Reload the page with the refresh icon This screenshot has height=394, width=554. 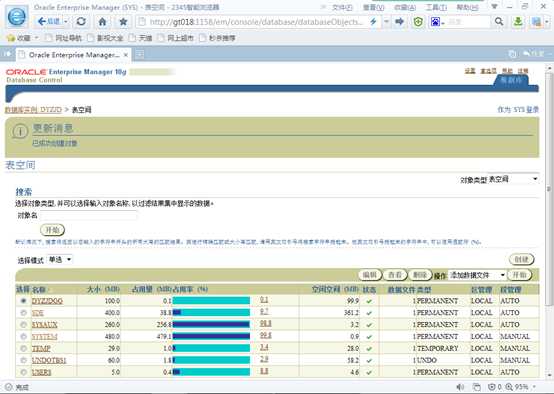[81, 22]
